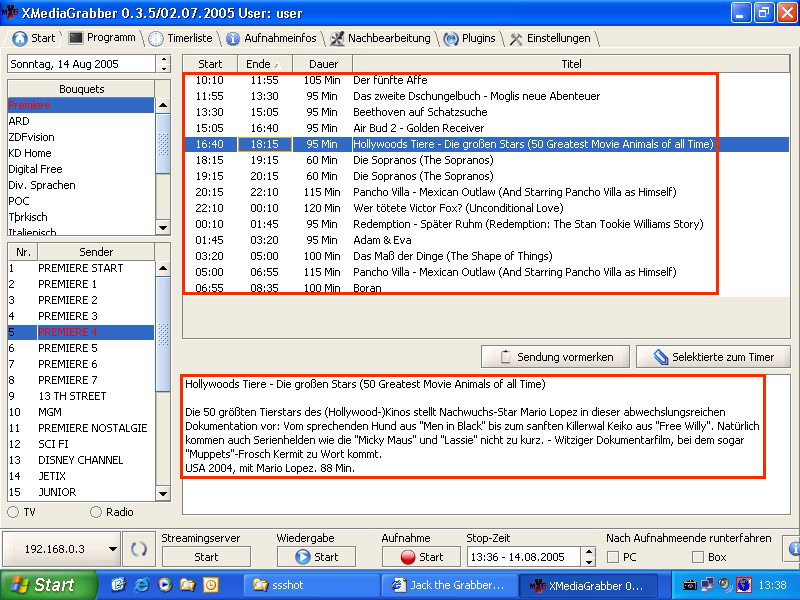
Task: Decrease the Stop-Zeit with down arrow
Action: point(589,561)
